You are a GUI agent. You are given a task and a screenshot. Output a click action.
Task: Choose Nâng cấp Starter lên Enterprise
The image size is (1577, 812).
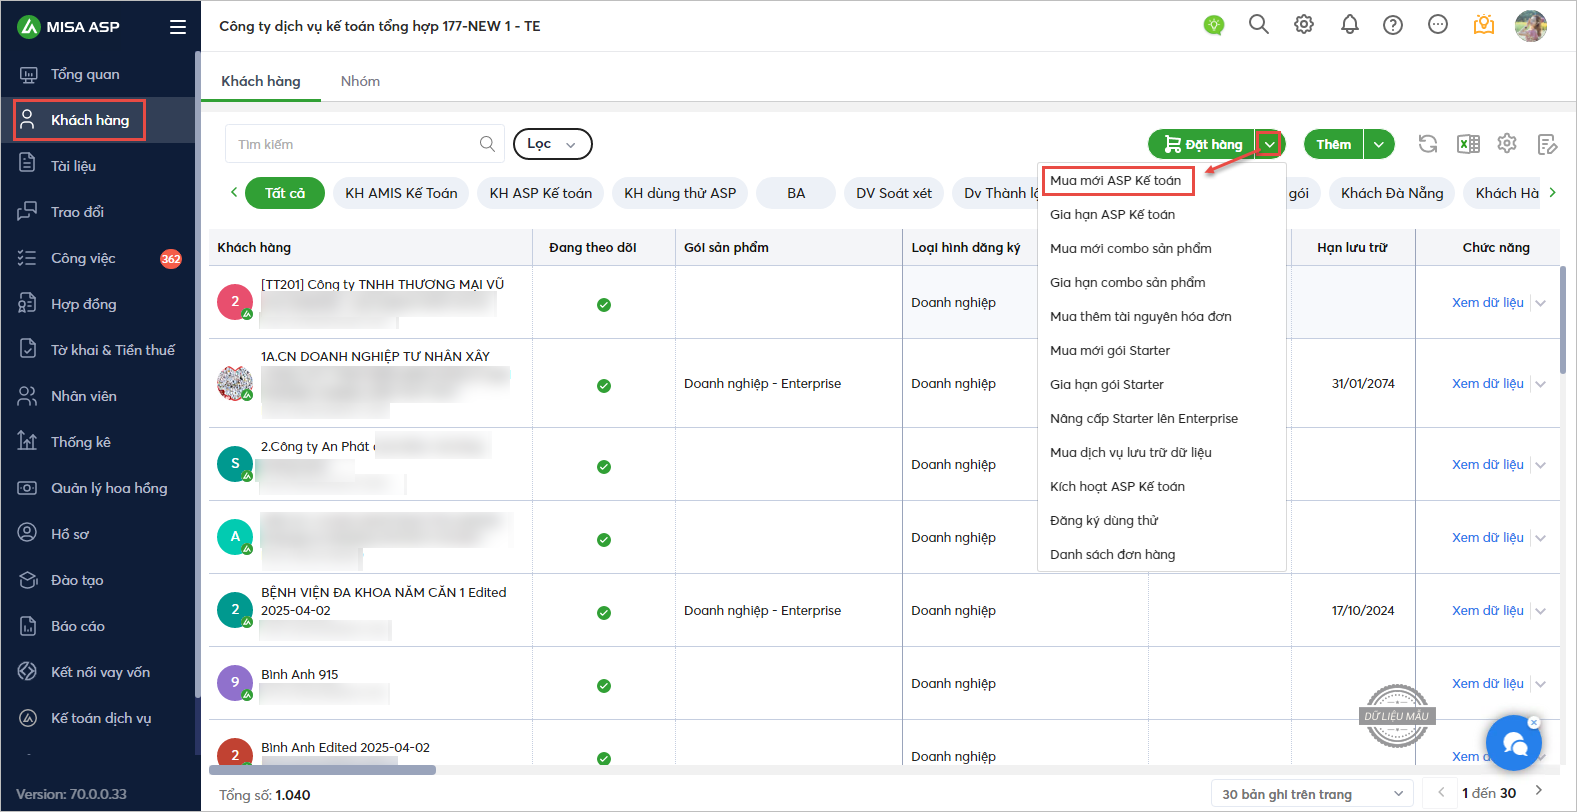point(1144,418)
